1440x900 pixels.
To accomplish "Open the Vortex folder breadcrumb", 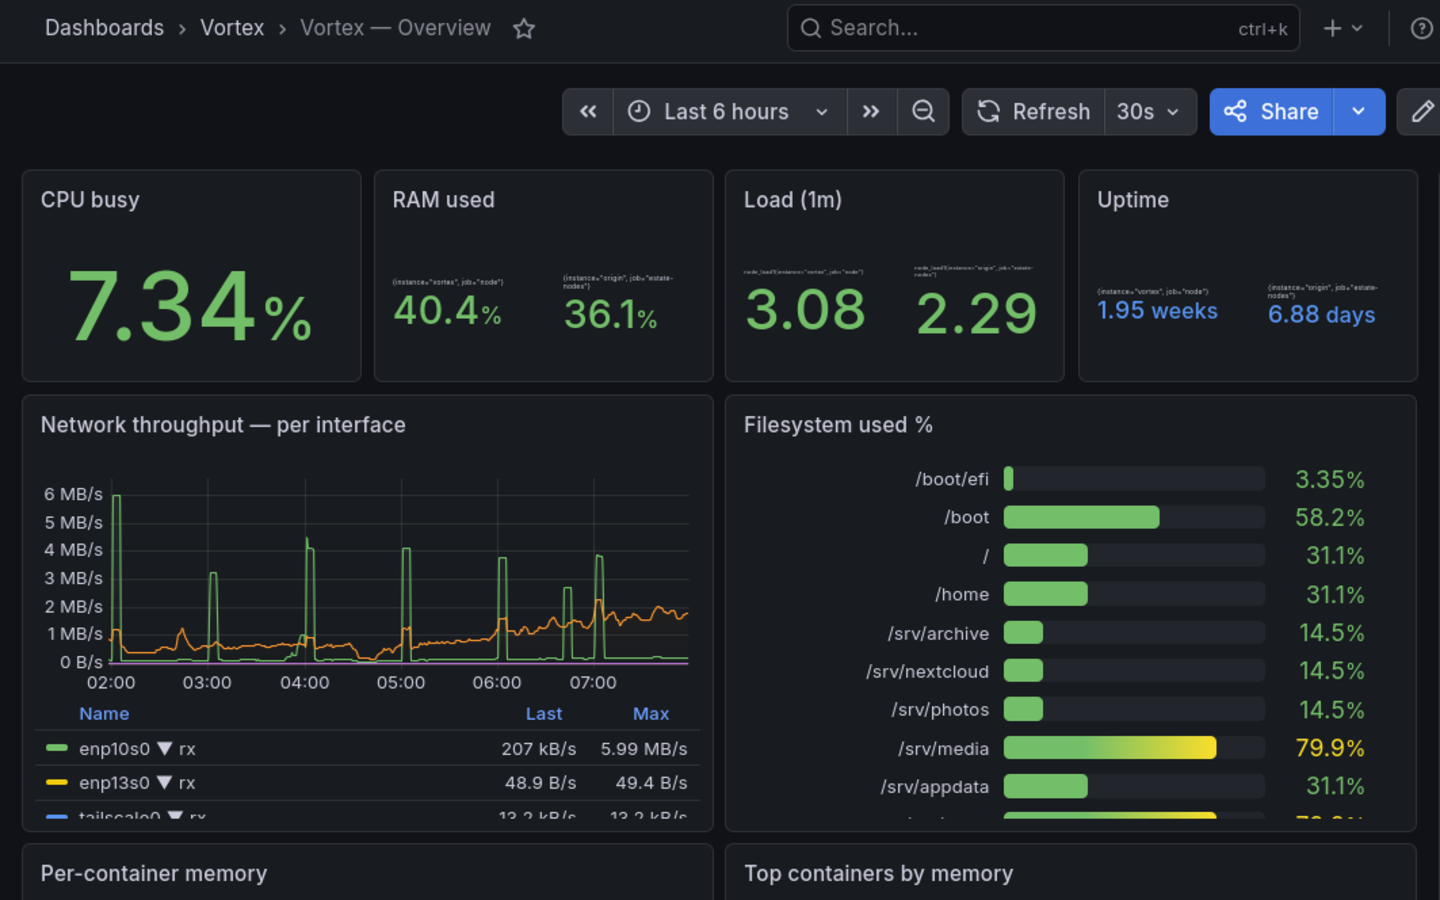I will click(x=232, y=28).
